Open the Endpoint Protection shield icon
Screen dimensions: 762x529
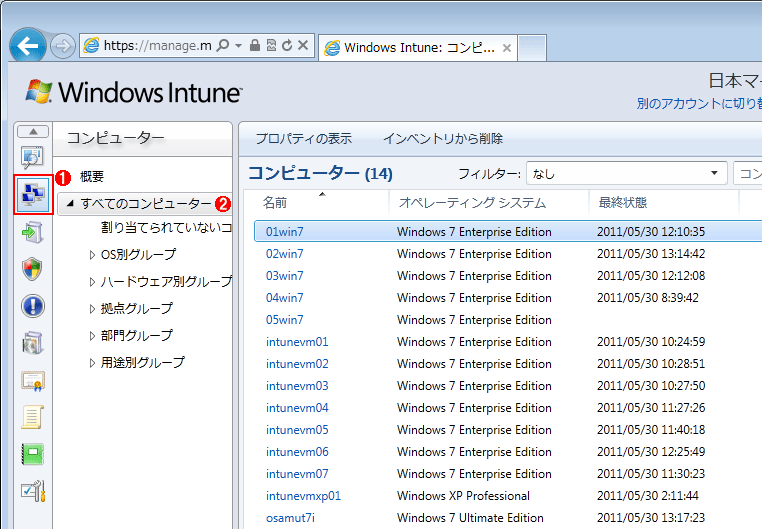(33, 269)
